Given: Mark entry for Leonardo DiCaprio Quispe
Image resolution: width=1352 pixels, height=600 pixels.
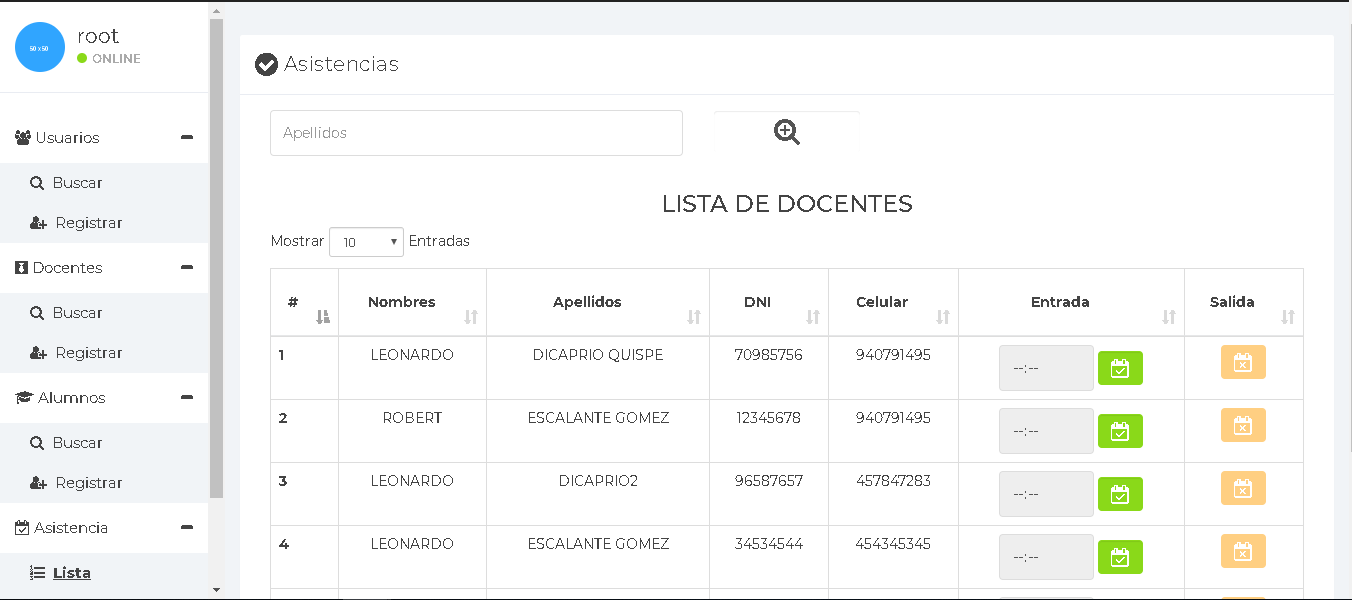Looking at the screenshot, I should [x=1120, y=368].
